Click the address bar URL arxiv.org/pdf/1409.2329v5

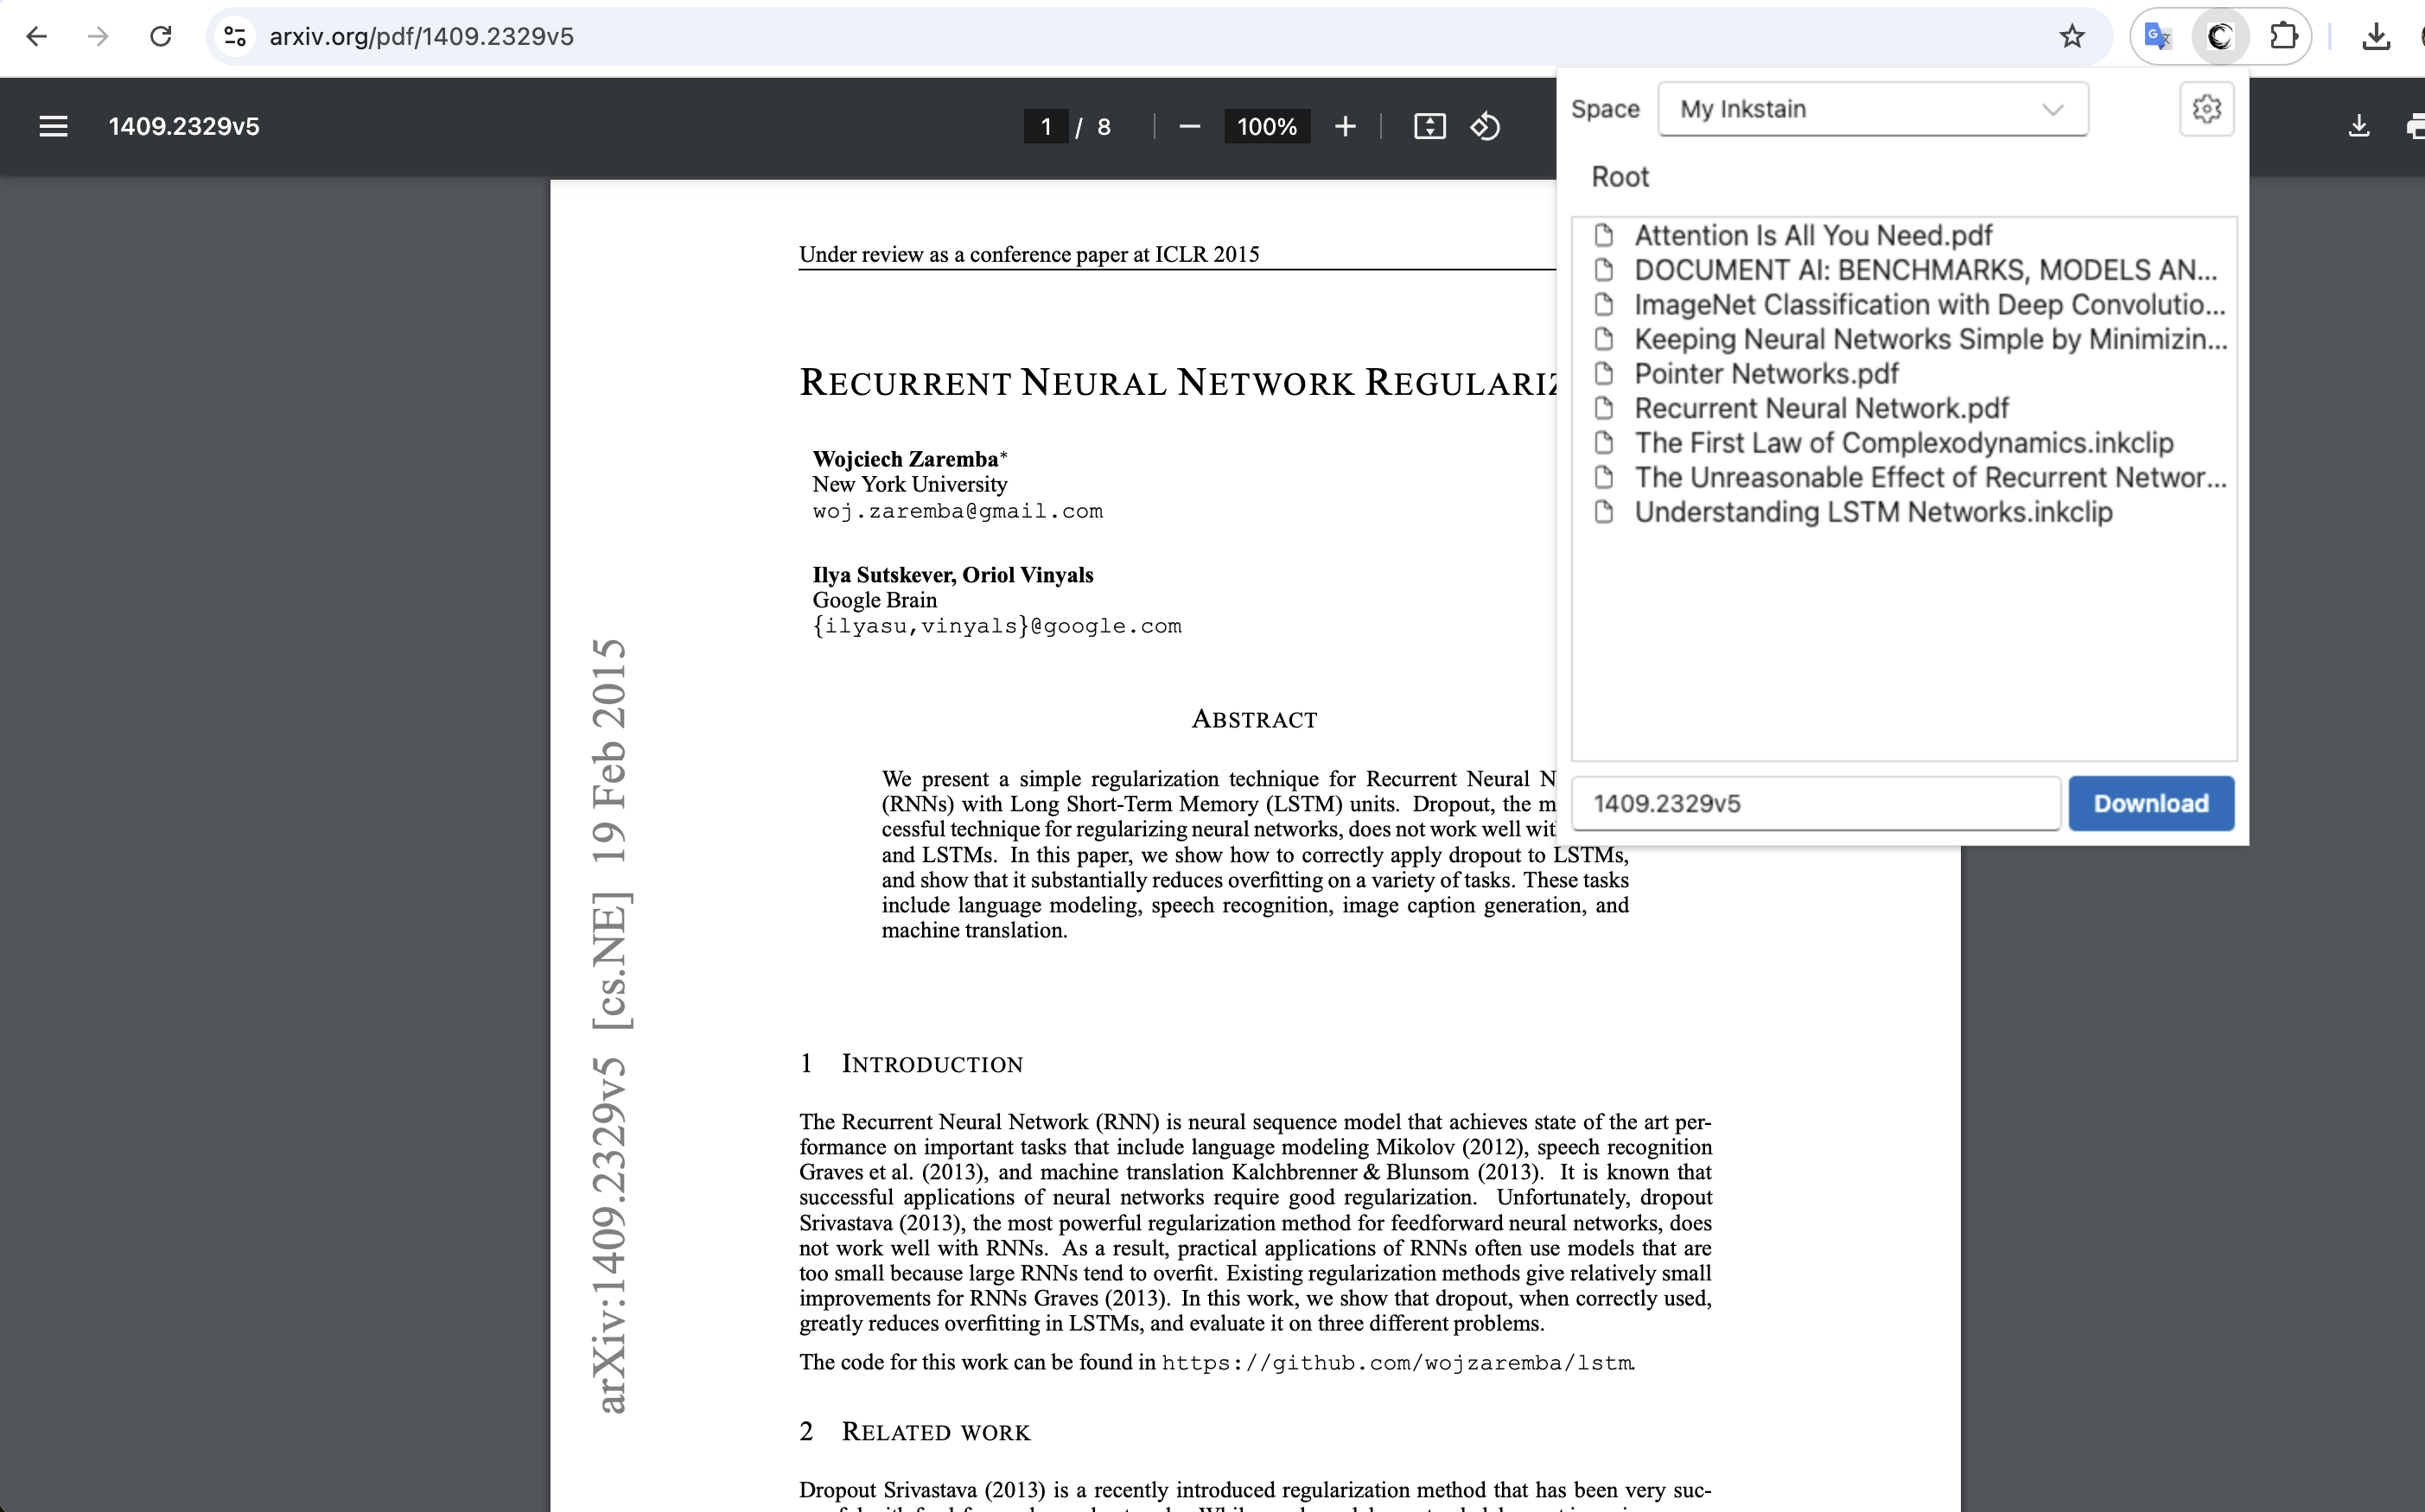[x=421, y=37]
